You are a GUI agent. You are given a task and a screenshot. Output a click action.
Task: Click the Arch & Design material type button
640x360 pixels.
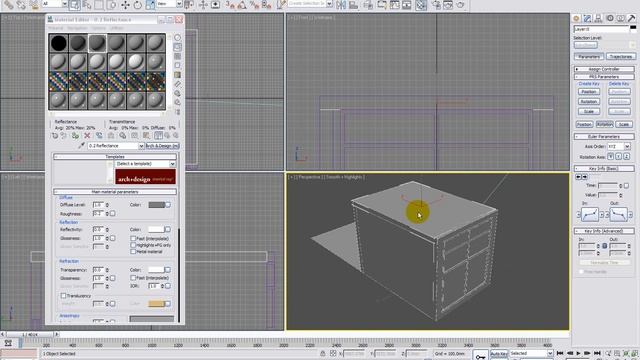[162, 146]
